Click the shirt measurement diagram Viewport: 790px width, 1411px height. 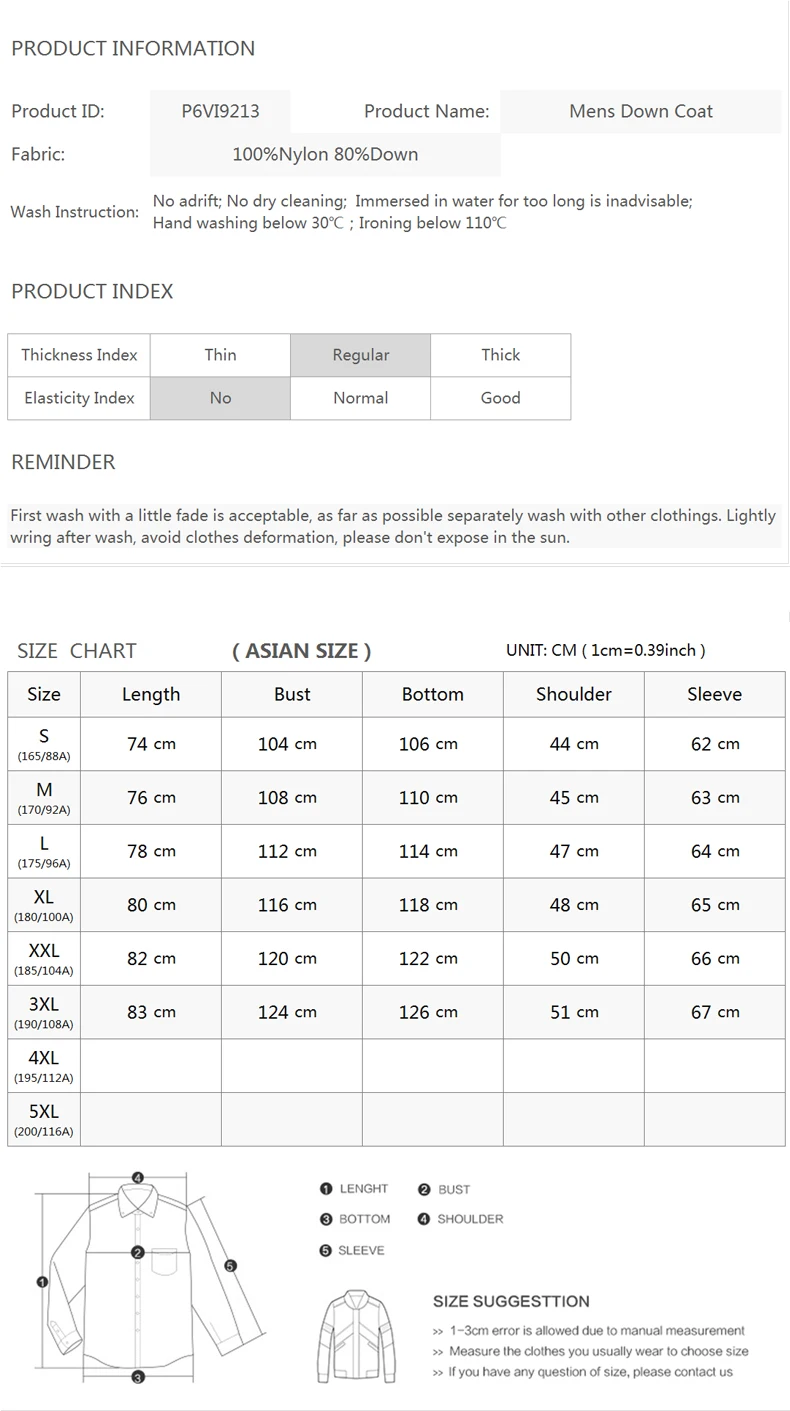coord(139,1278)
